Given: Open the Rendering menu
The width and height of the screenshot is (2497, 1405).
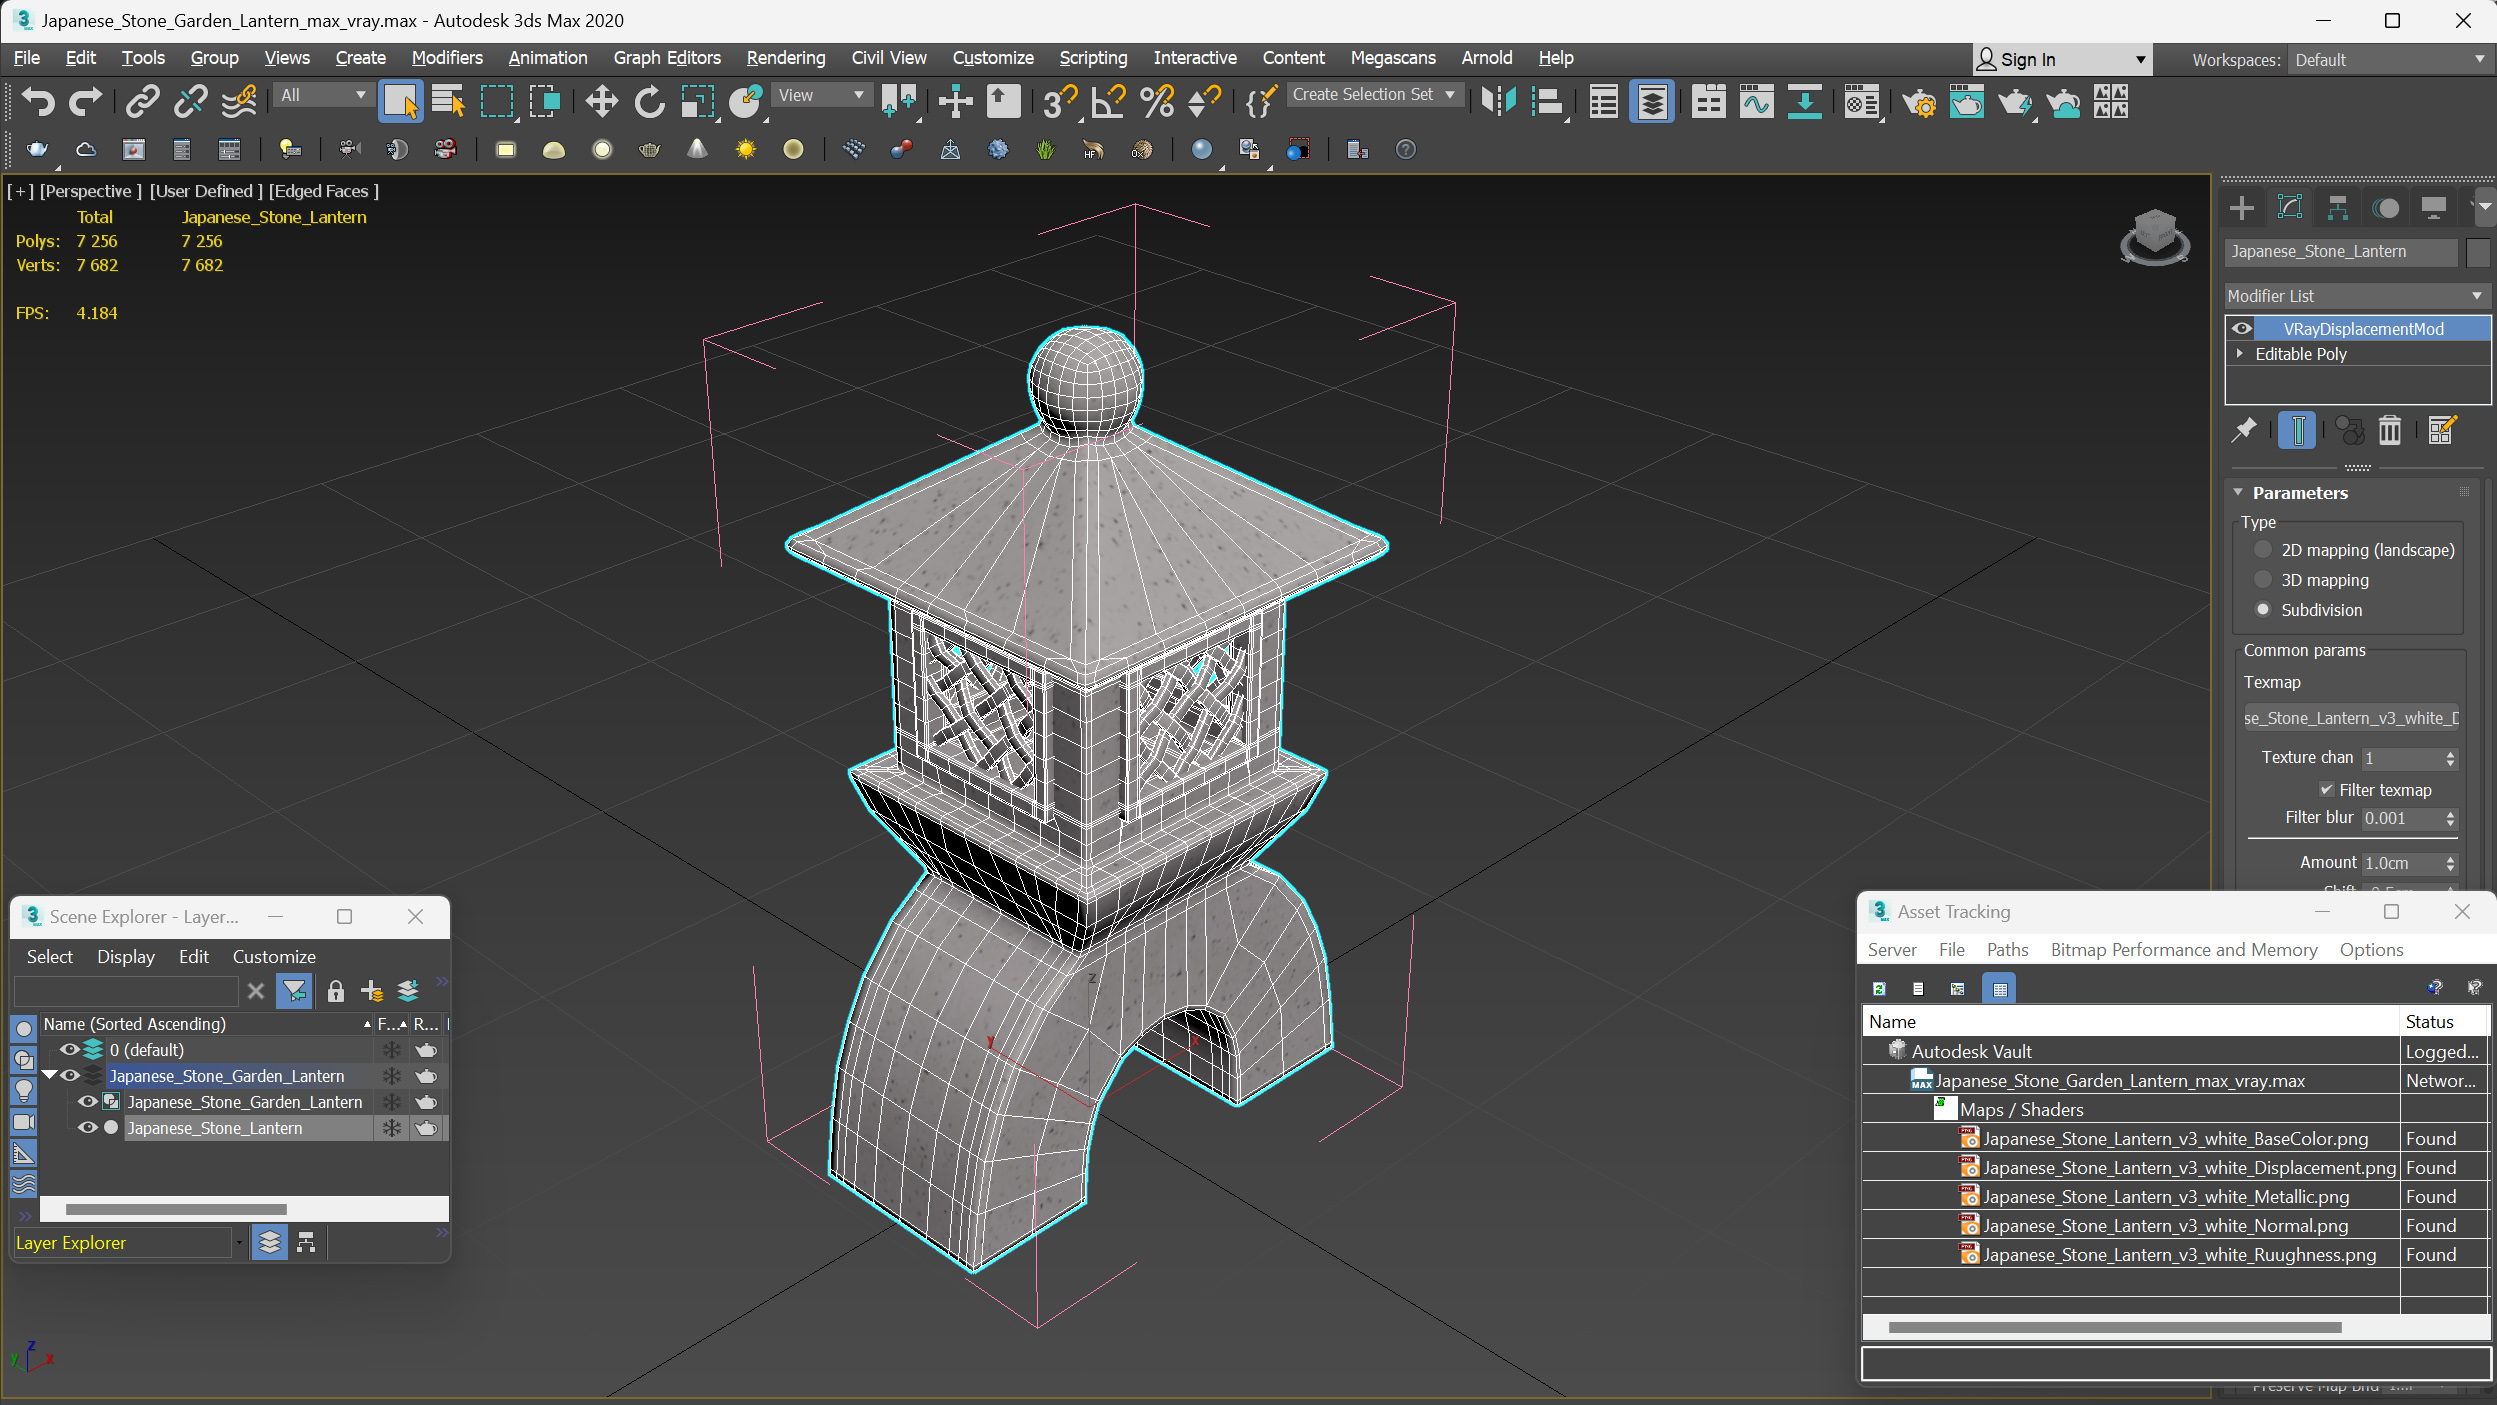Looking at the screenshot, I should (785, 58).
